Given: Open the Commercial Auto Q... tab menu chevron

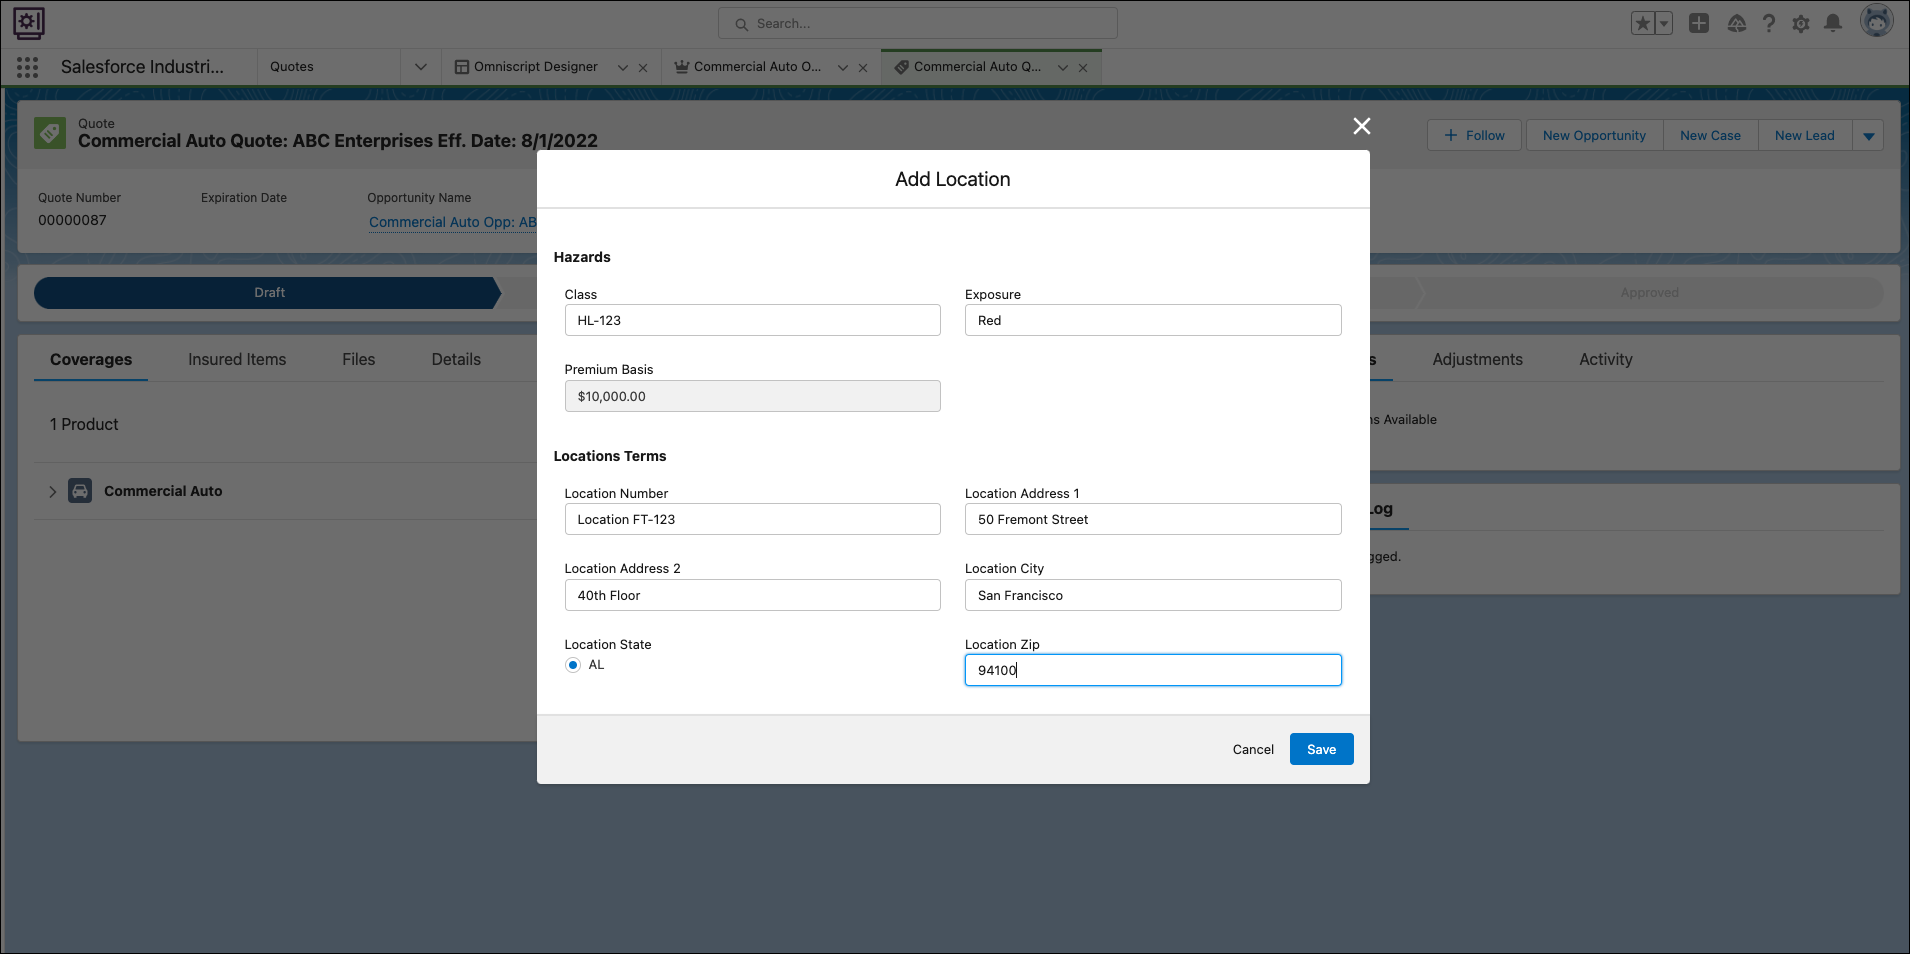Looking at the screenshot, I should (1063, 68).
